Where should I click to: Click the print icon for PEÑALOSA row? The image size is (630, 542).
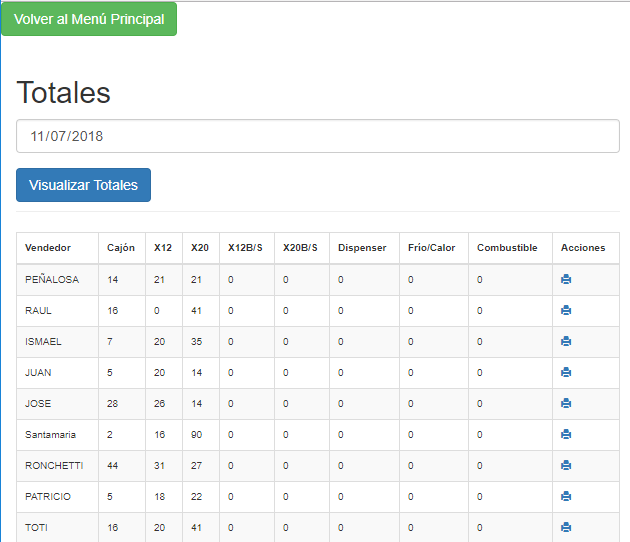[566, 280]
